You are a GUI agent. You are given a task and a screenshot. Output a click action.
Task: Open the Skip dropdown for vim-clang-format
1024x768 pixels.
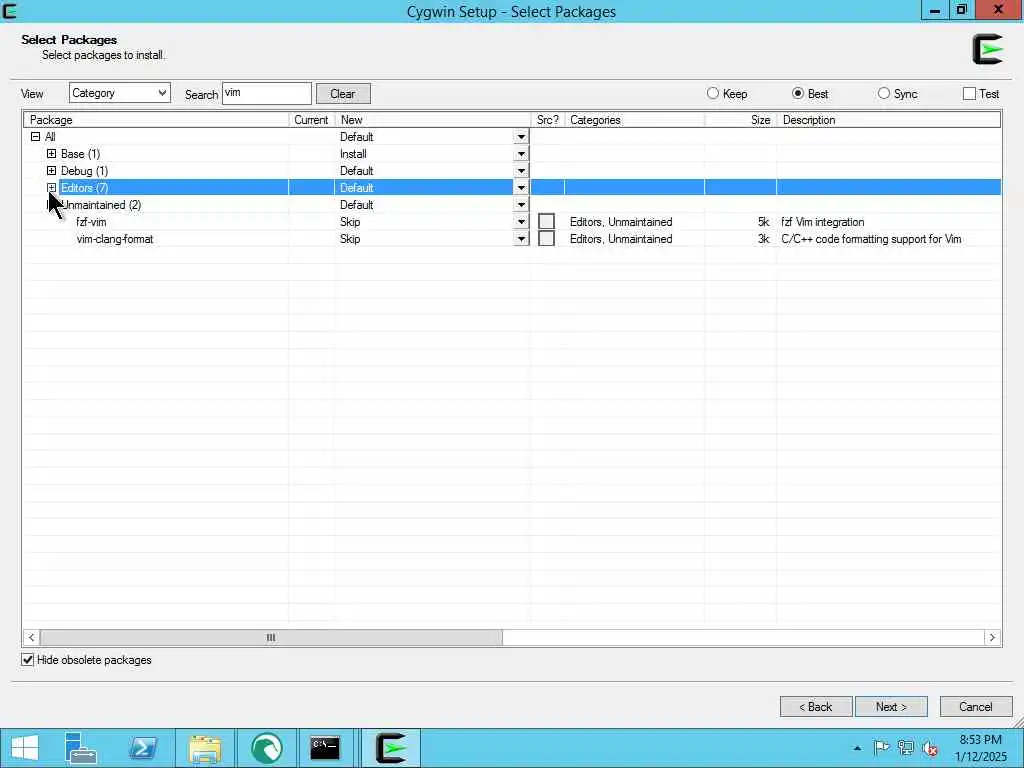pyautogui.click(x=521, y=239)
